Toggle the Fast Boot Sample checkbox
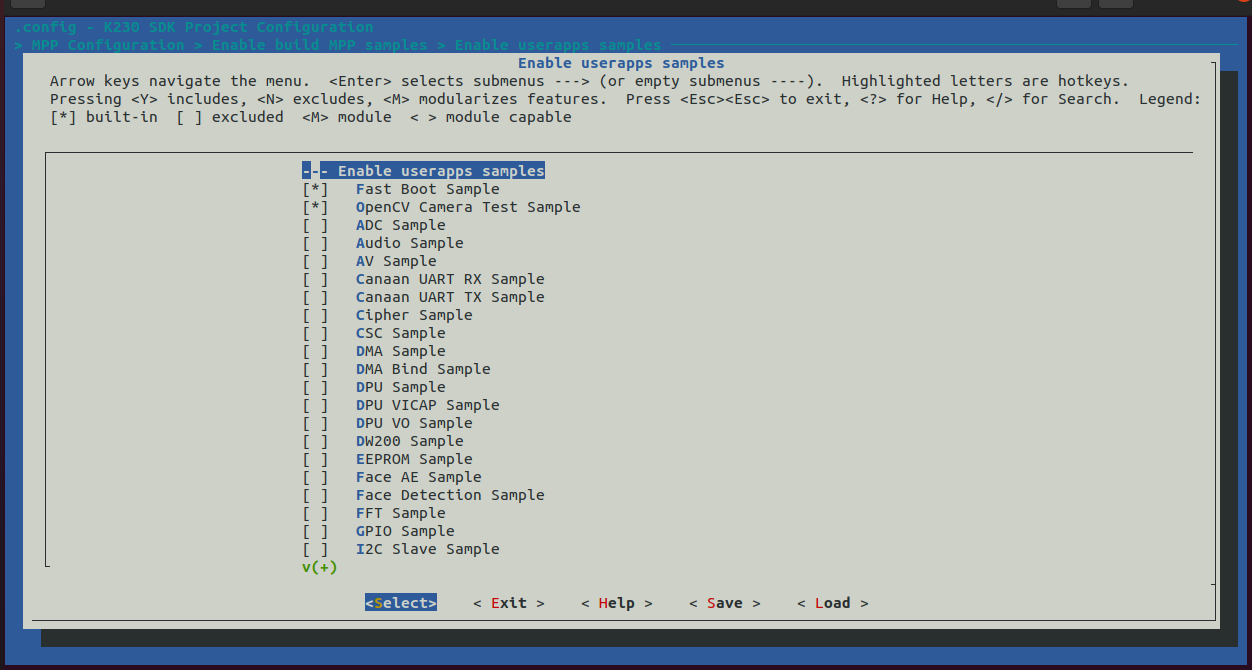The height and width of the screenshot is (670, 1252). click(x=316, y=189)
